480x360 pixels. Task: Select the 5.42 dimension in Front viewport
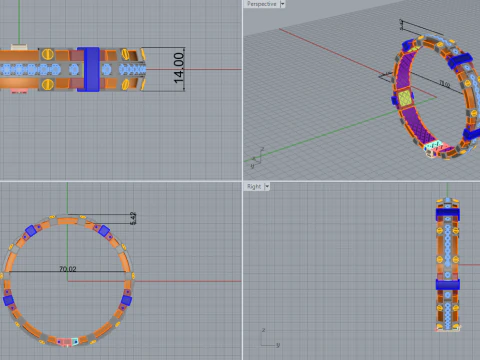tap(133, 218)
